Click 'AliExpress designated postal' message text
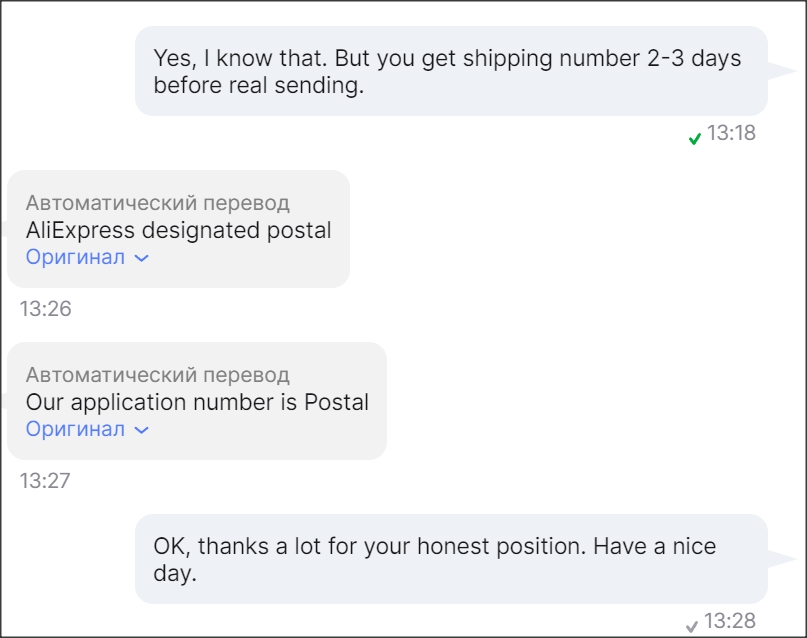Viewport: 807px width, 638px height. (178, 230)
